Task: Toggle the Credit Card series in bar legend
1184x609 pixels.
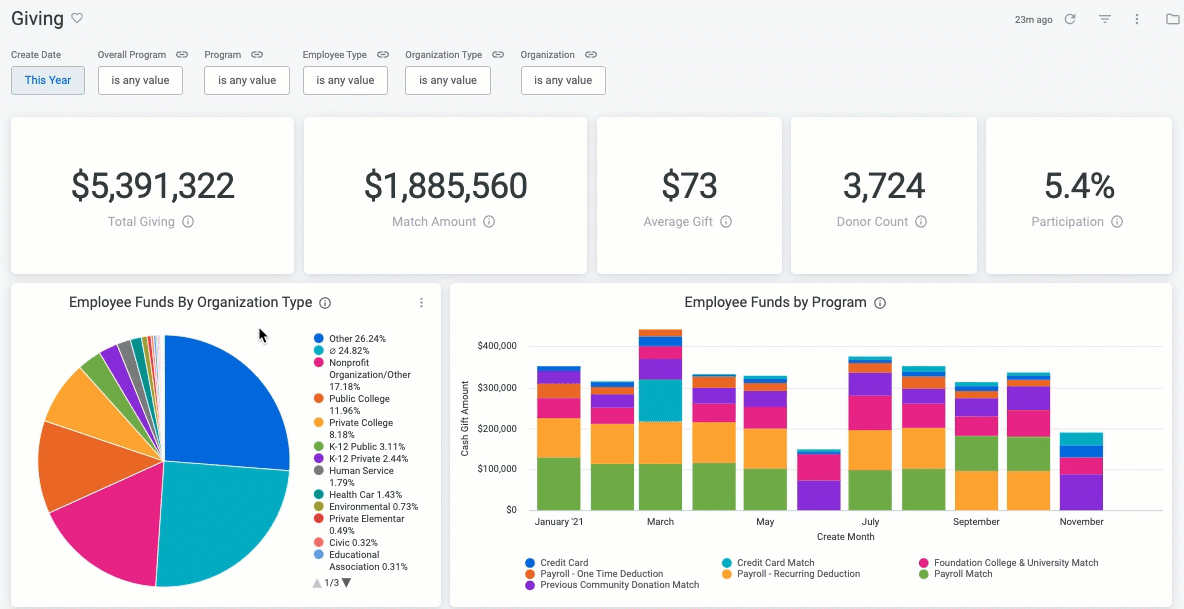Action: pos(557,563)
